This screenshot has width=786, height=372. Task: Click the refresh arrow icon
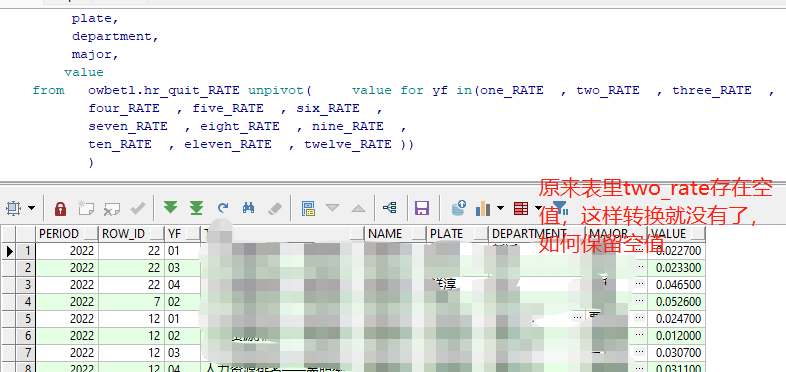223,208
